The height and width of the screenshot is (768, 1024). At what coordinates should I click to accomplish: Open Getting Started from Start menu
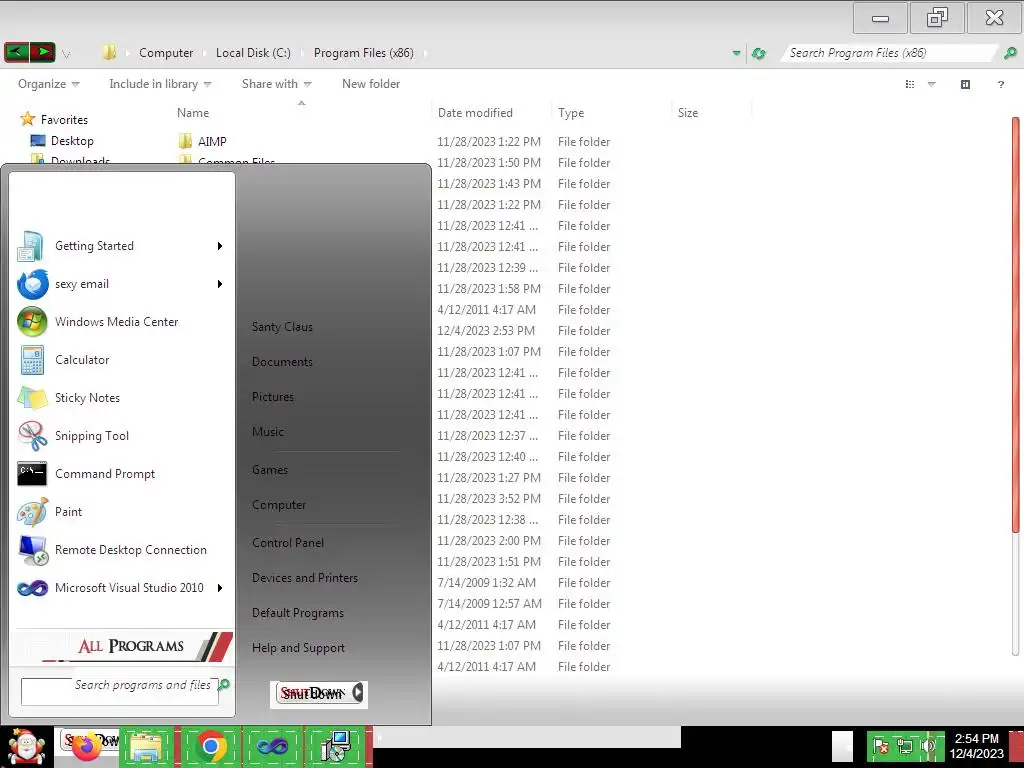121,246
